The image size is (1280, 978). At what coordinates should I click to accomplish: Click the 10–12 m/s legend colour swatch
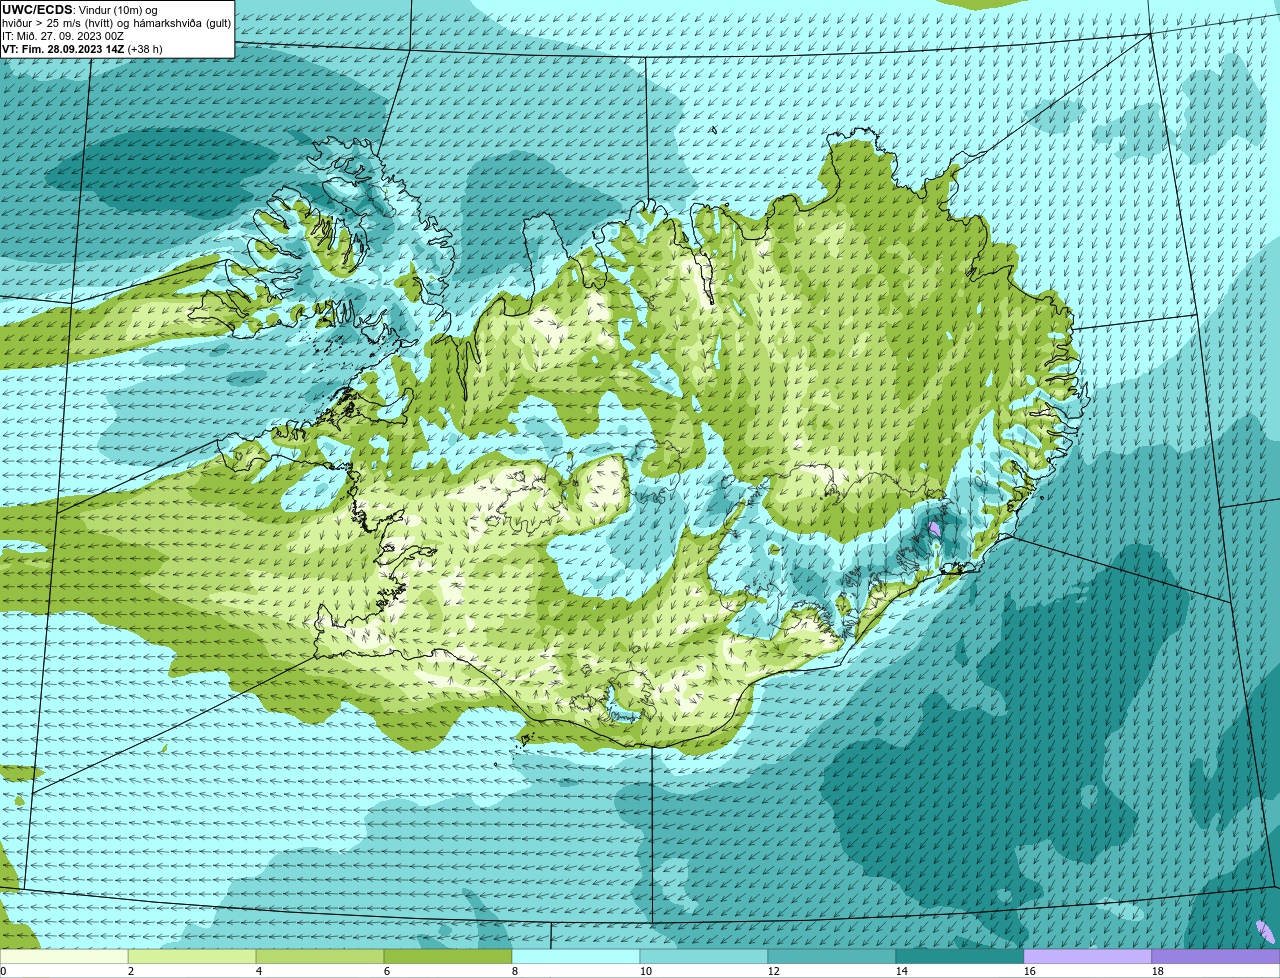pos(704,957)
